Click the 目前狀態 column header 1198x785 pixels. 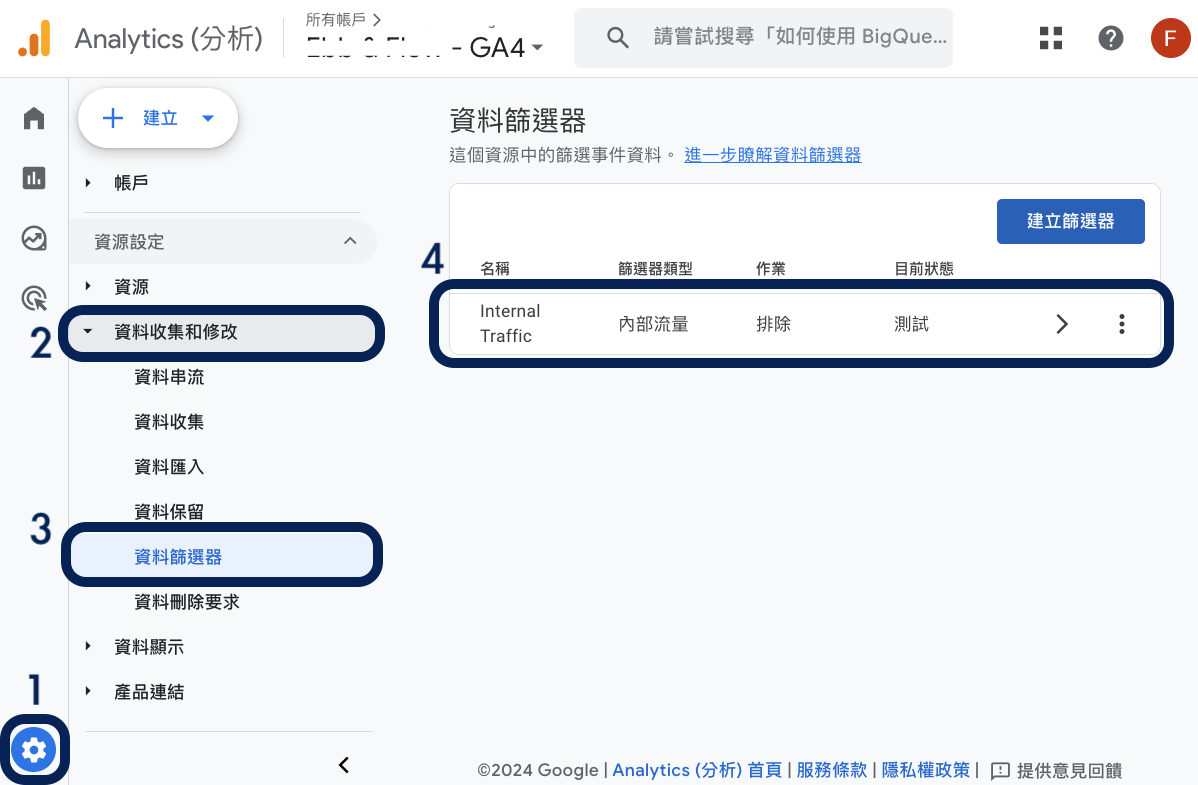[x=924, y=268]
